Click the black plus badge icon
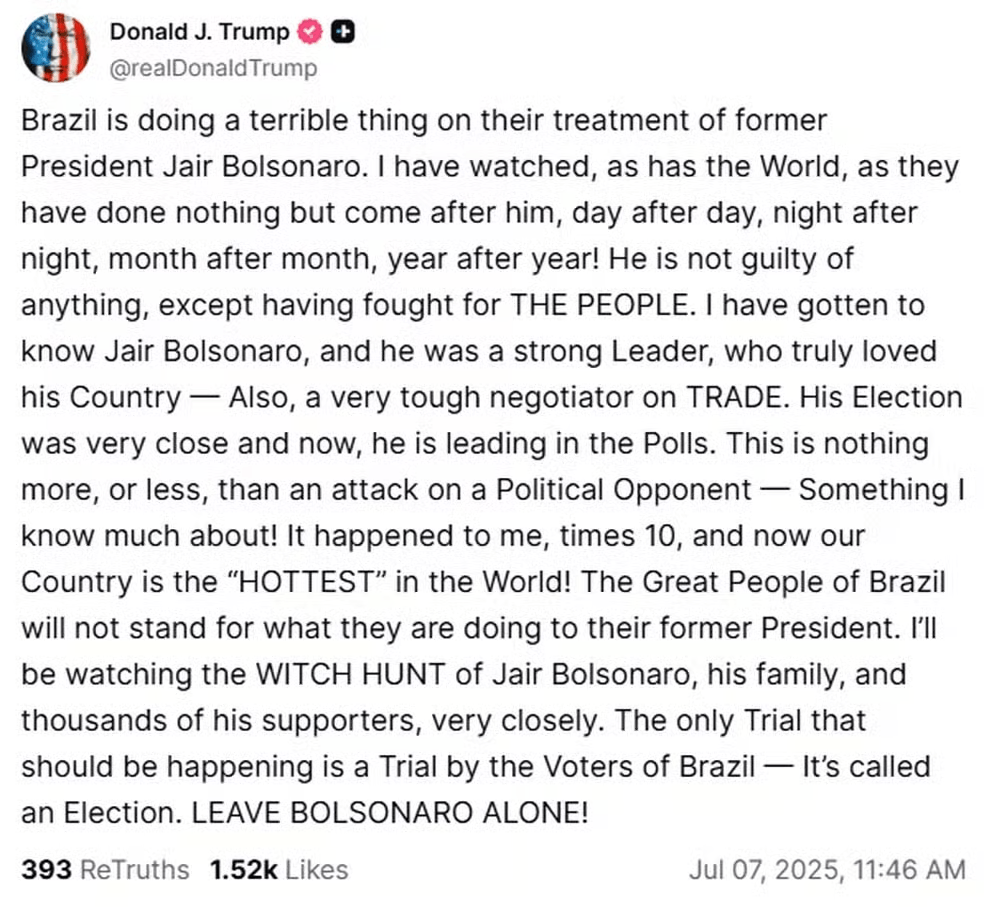 coord(343,32)
